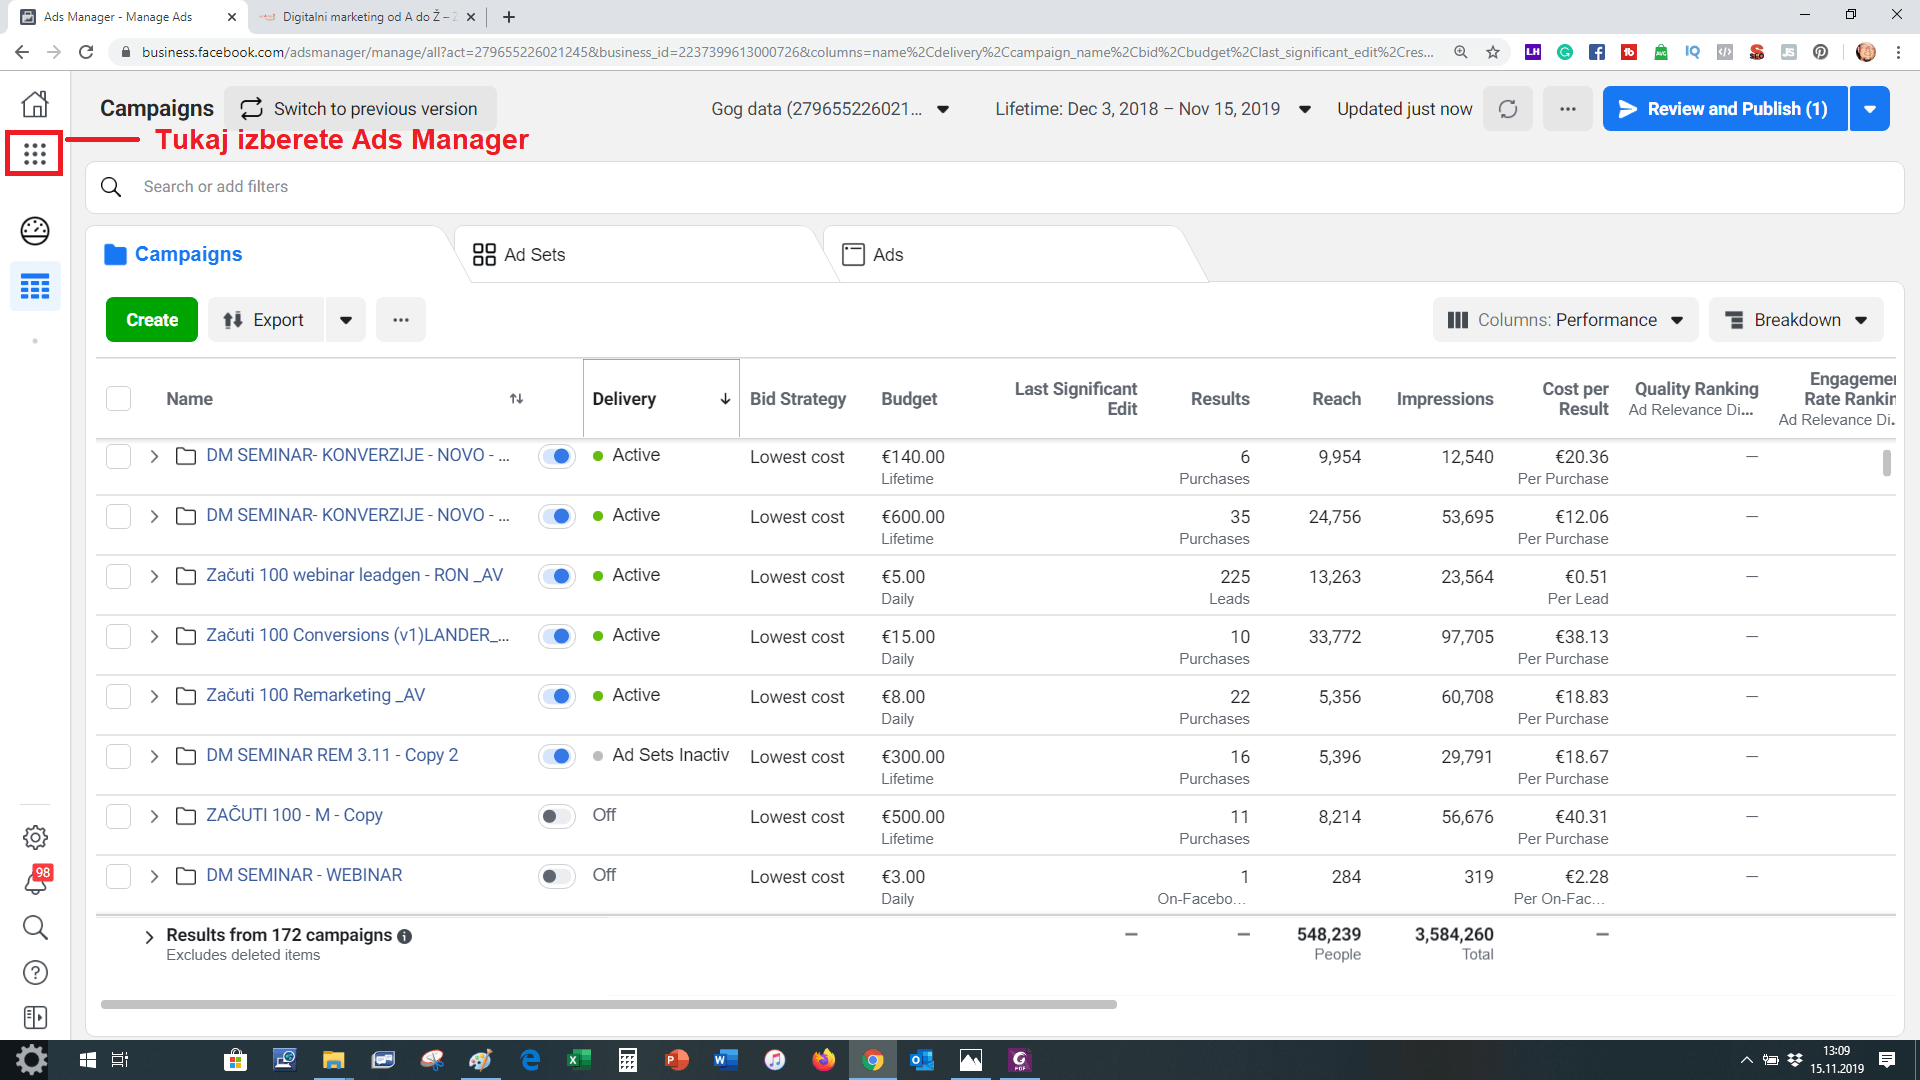Enable the DM SEMINAR - WEBINAR campaign toggle

click(x=557, y=876)
